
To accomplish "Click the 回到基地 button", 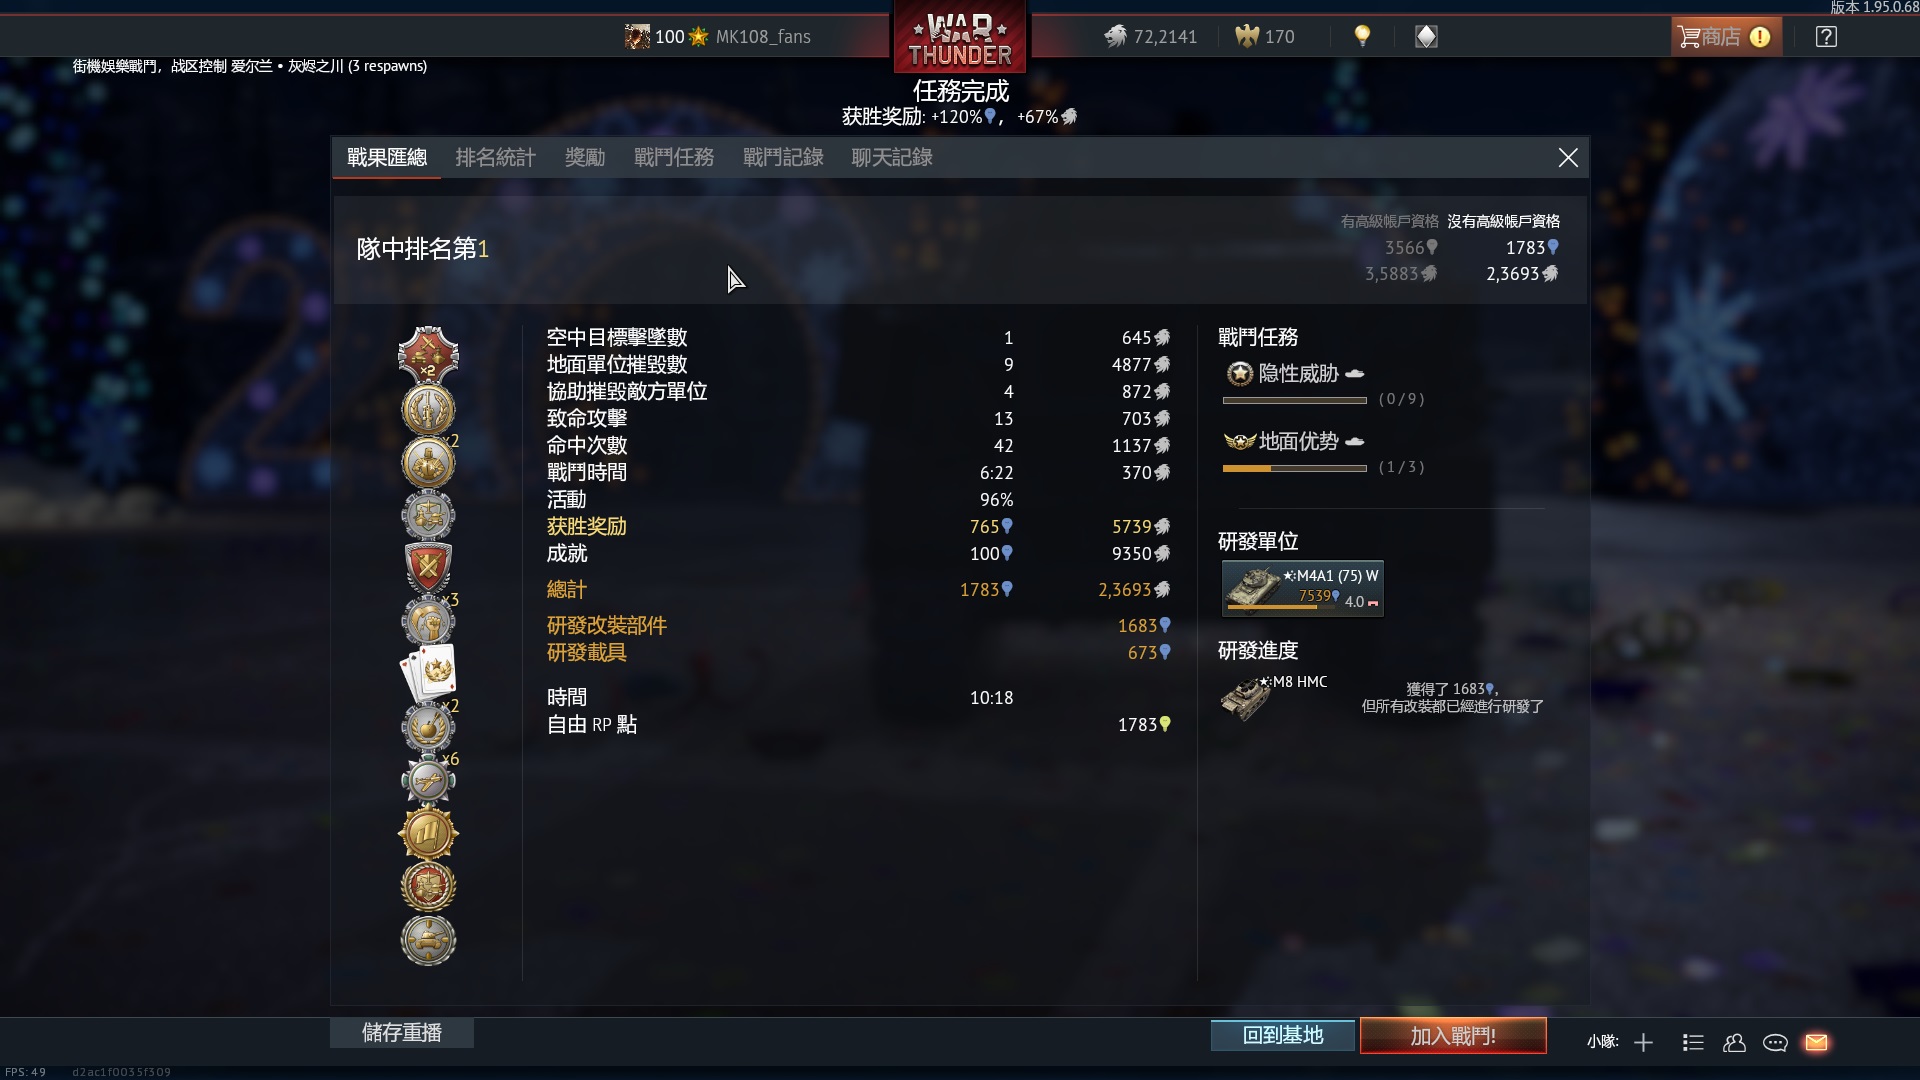I will click(1283, 1035).
